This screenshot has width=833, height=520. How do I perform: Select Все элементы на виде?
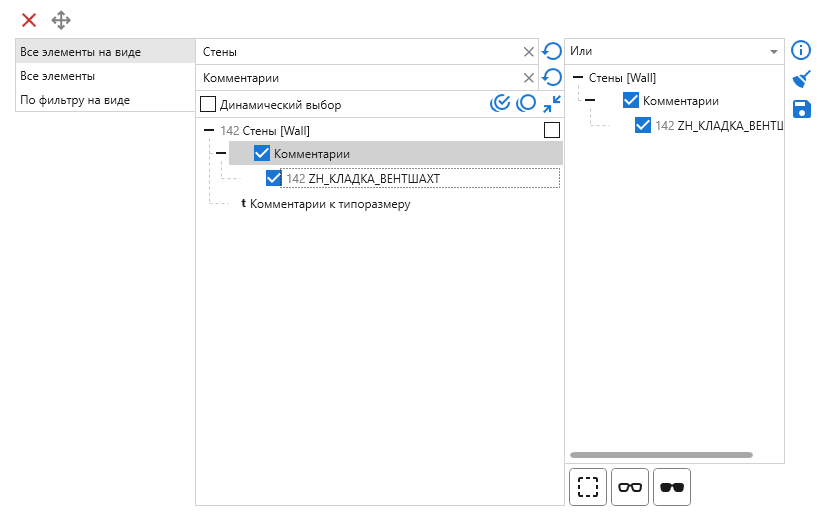click(105, 52)
